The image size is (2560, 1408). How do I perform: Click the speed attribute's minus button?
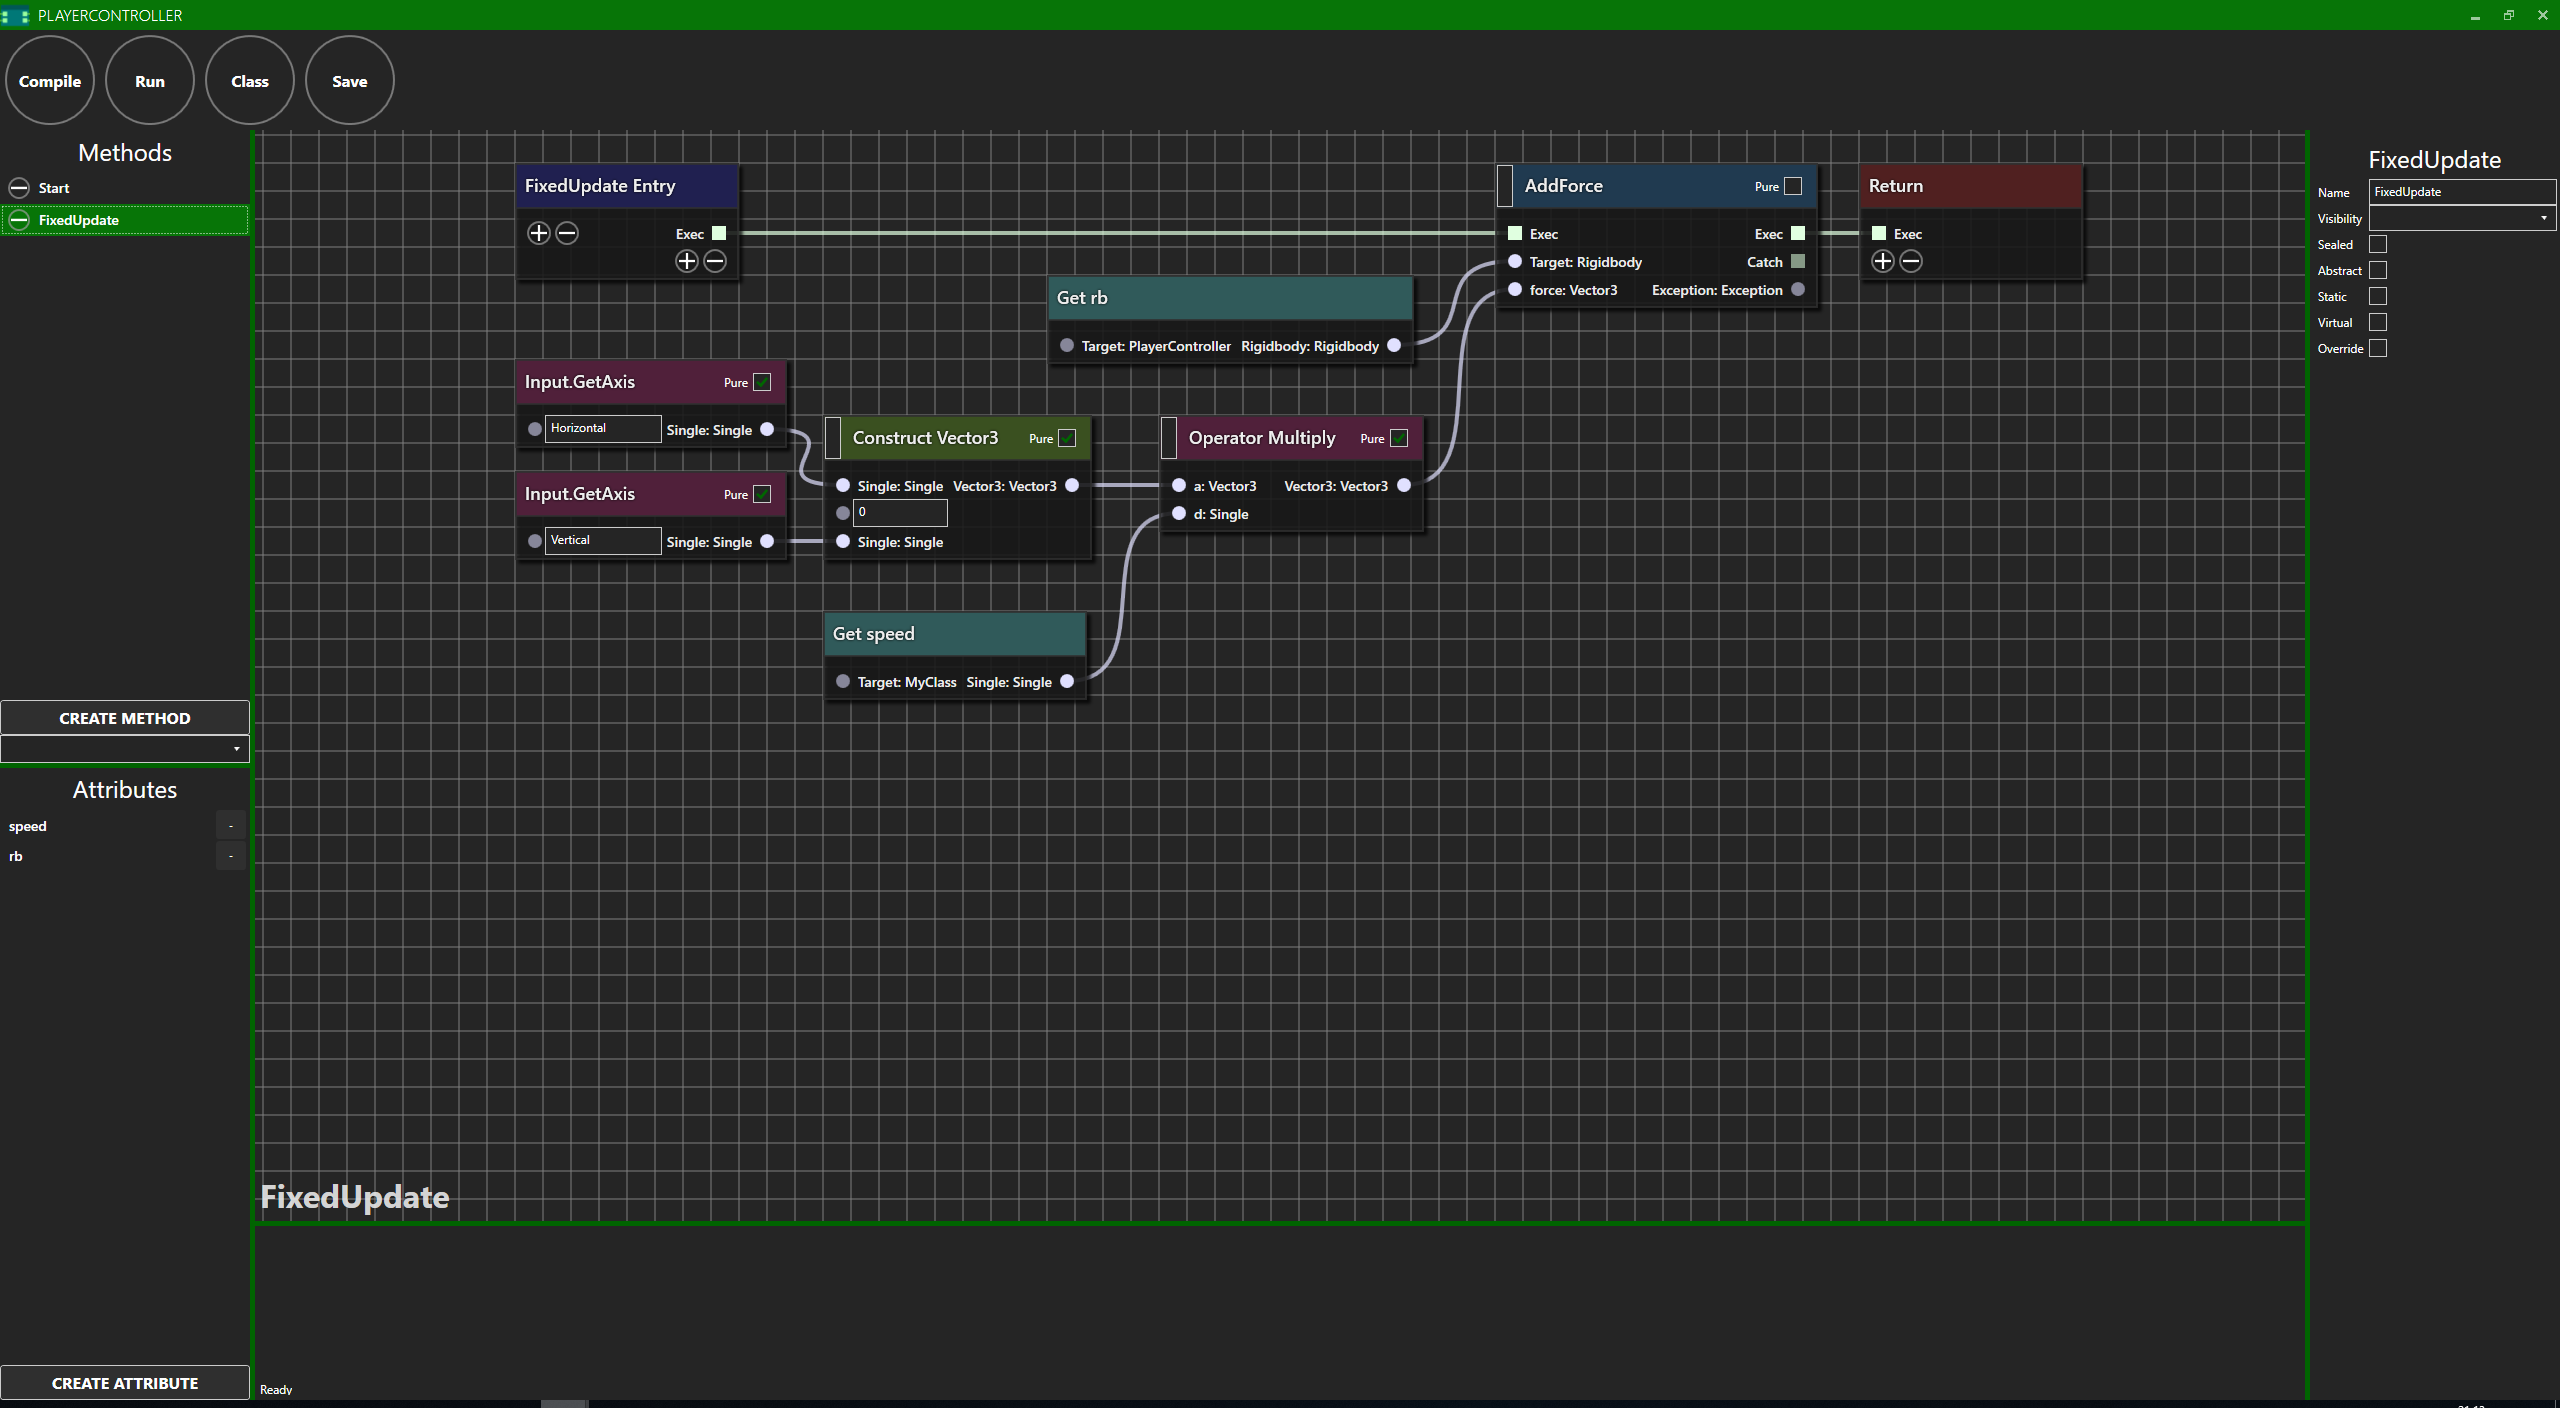230,826
